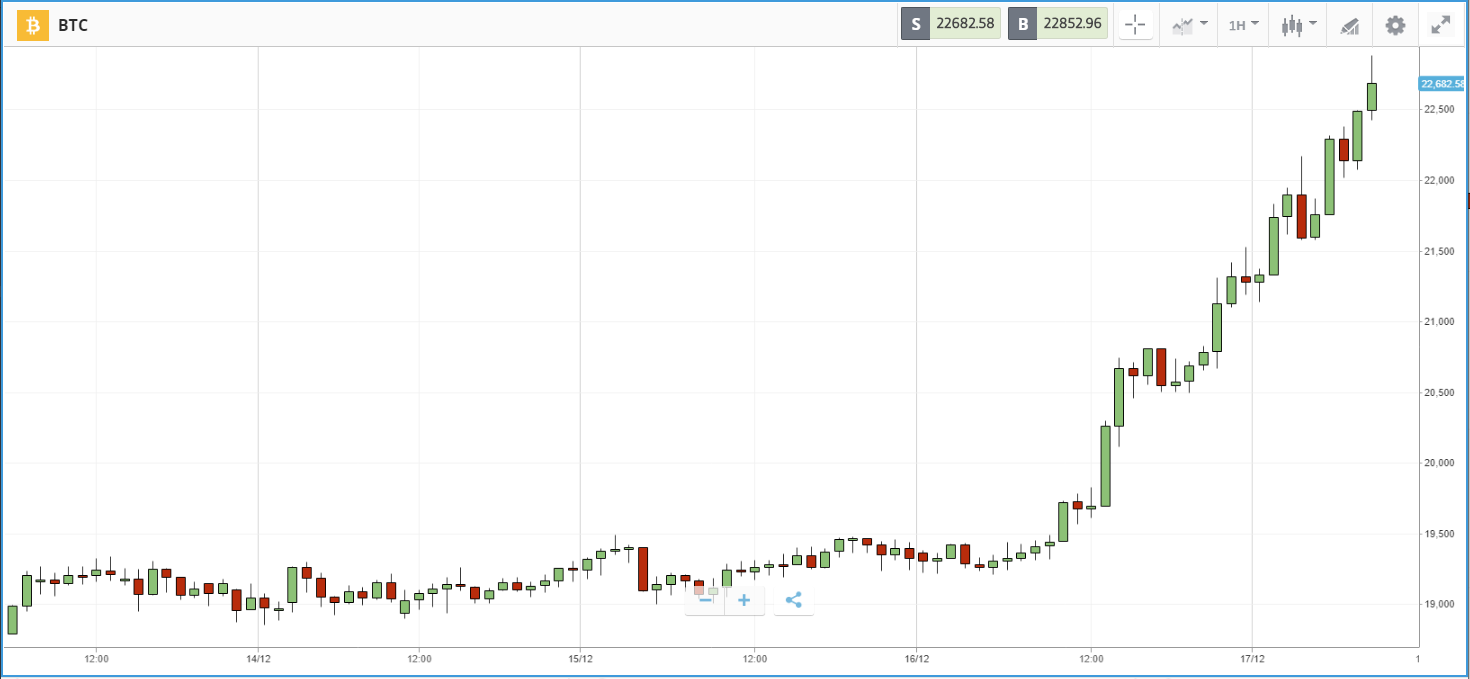
Task: Expand the chart to fullscreen
Action: [x=1440, y=25]
